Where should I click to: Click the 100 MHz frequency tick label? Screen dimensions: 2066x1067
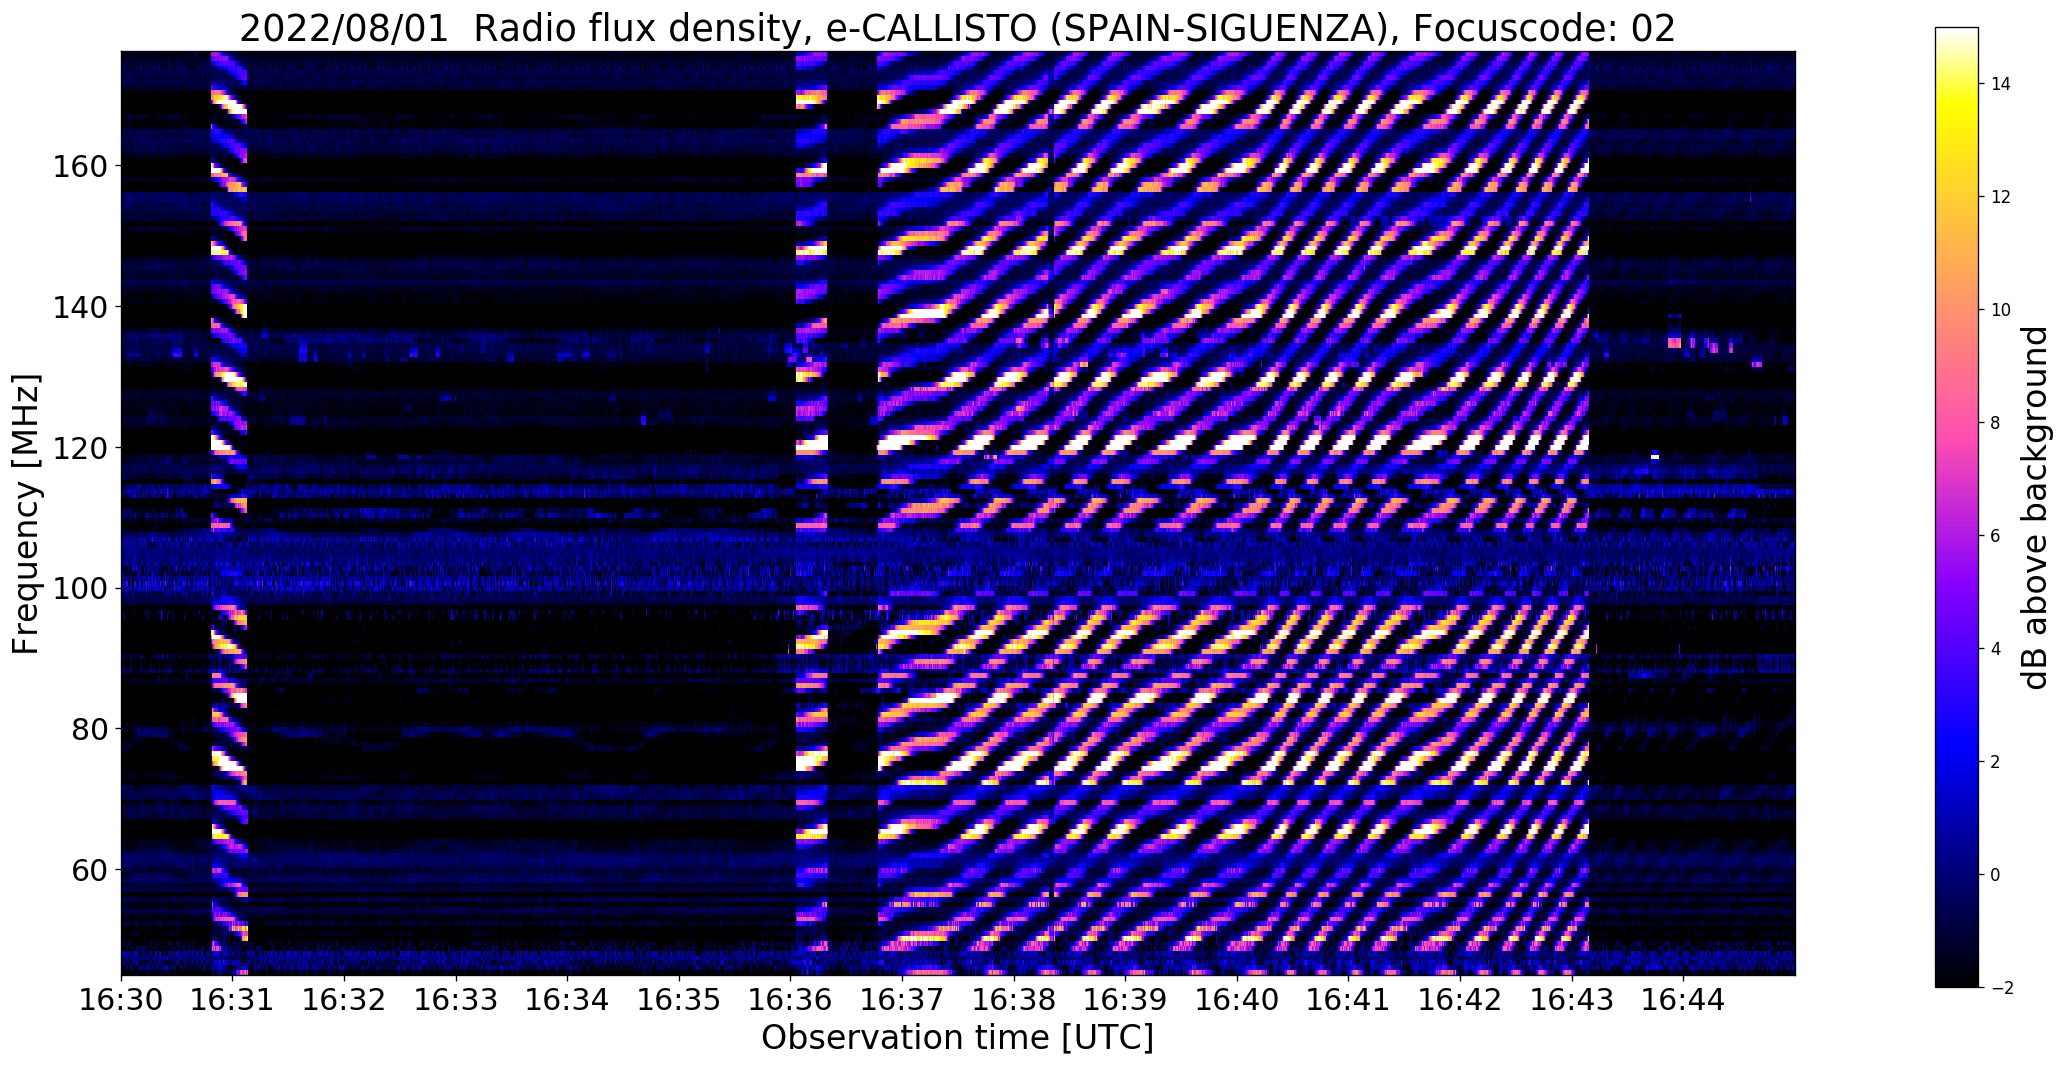(x=80, y=588)
